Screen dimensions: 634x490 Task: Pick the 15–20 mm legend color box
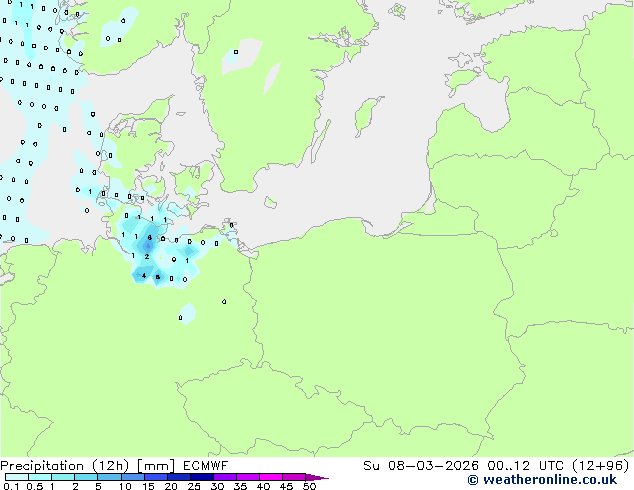point(155,477)
